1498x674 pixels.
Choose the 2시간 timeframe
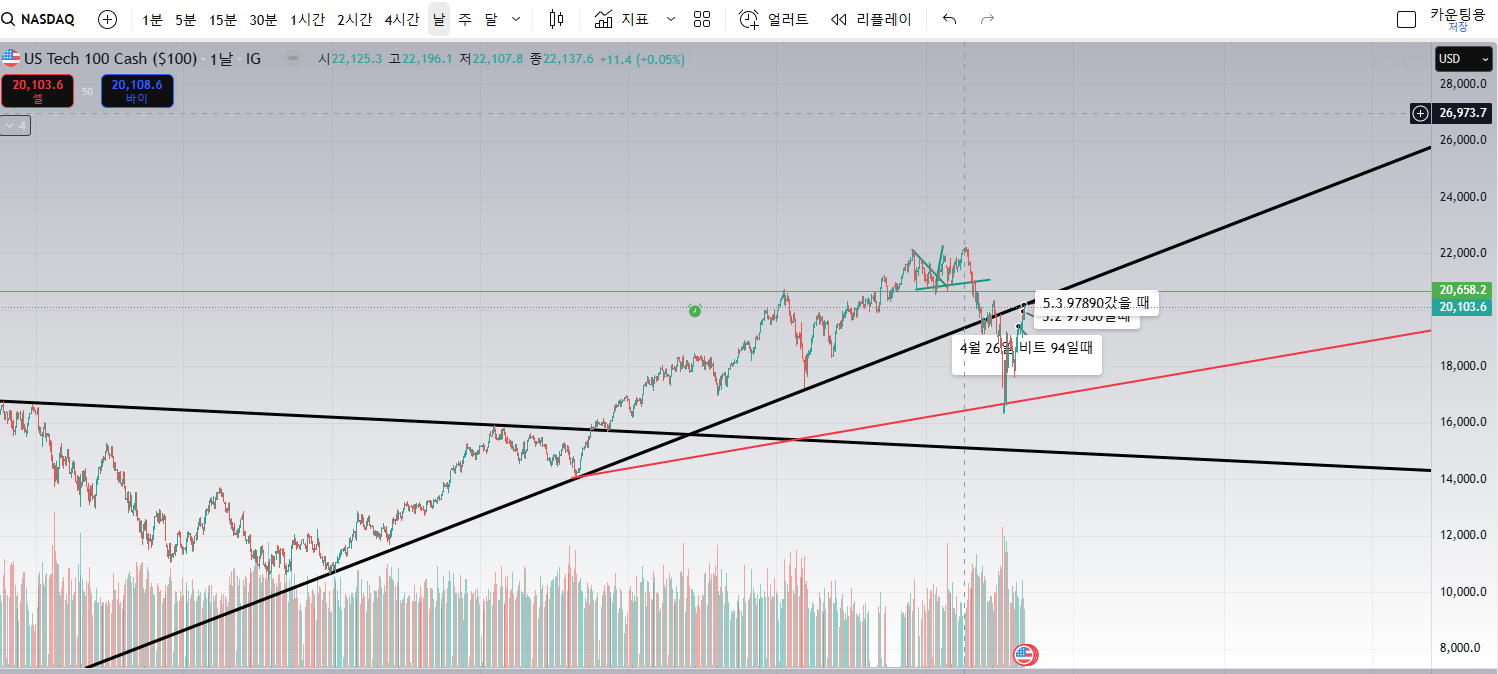coord(354,19)
